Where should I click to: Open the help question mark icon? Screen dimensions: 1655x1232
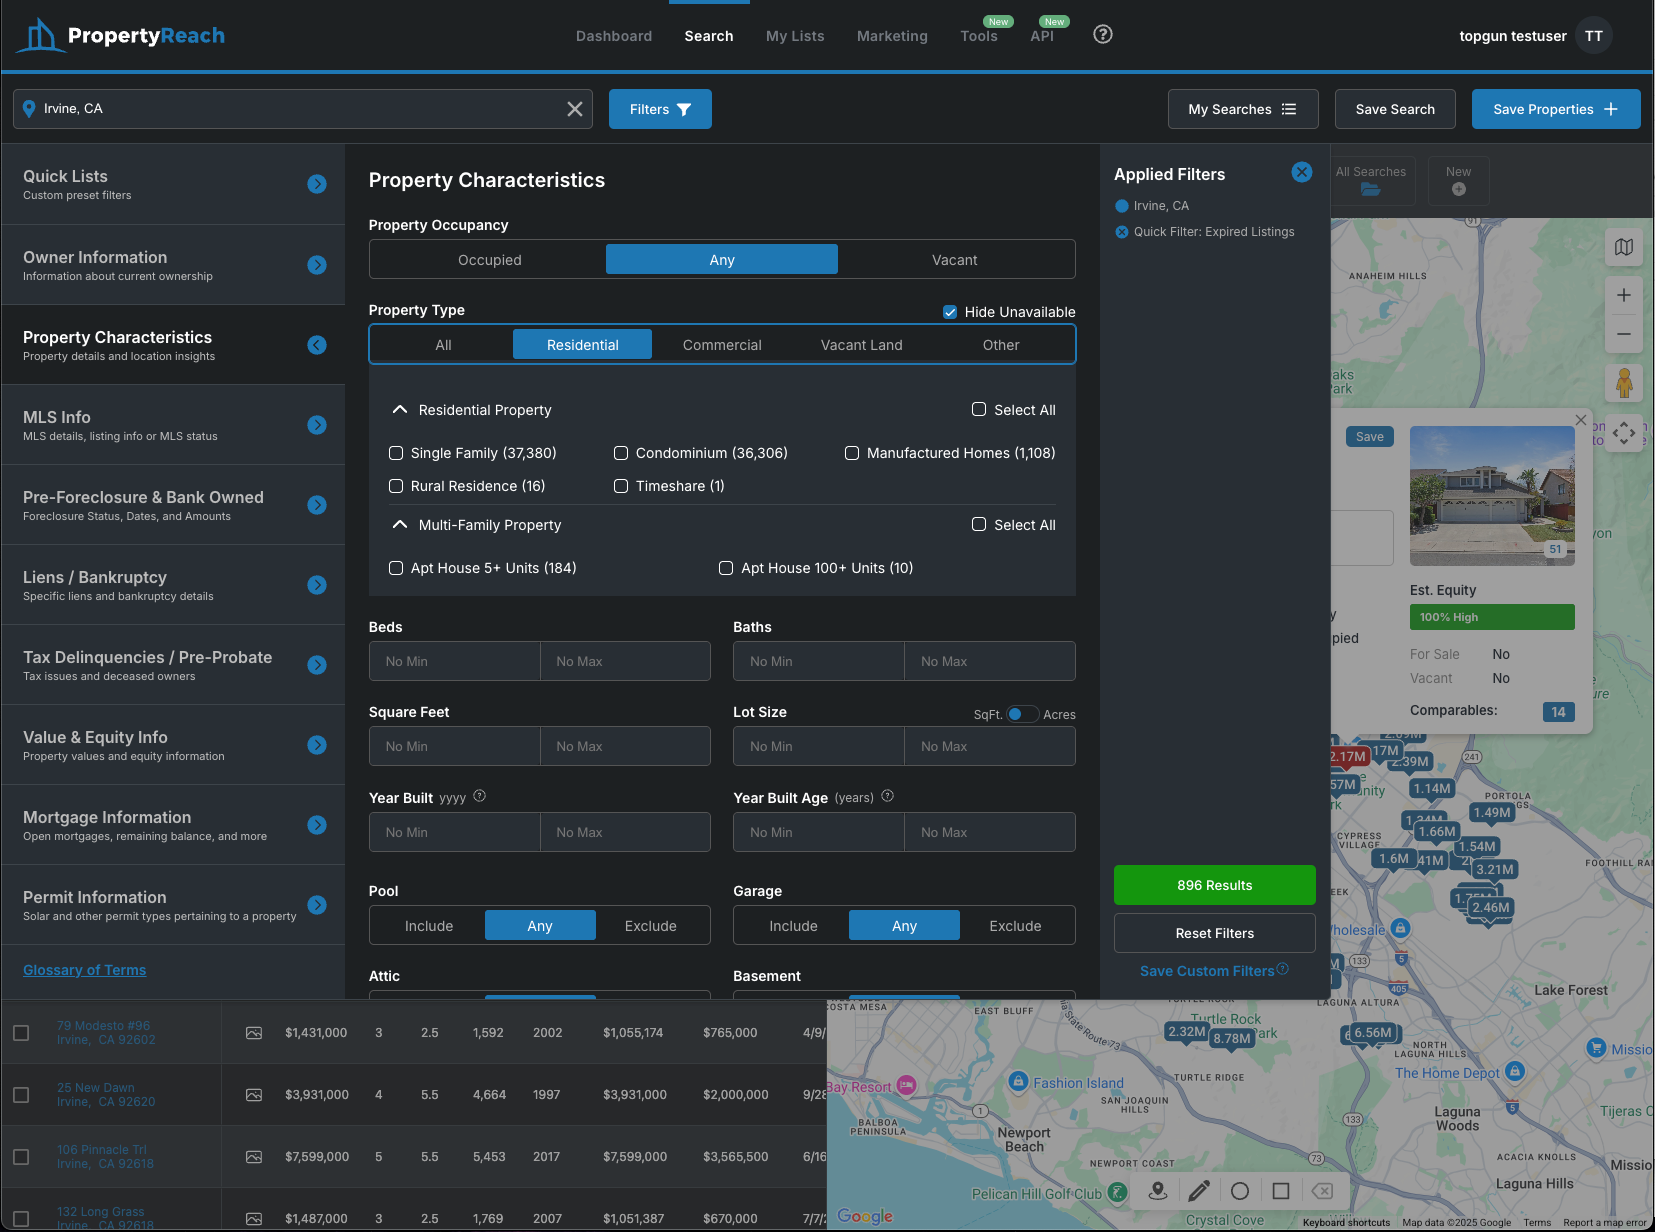[x=1103, y=34]
